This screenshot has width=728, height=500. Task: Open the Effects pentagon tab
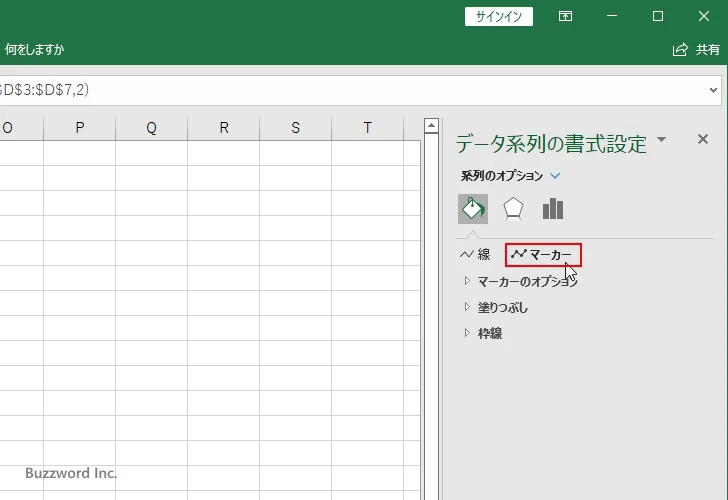513,209
